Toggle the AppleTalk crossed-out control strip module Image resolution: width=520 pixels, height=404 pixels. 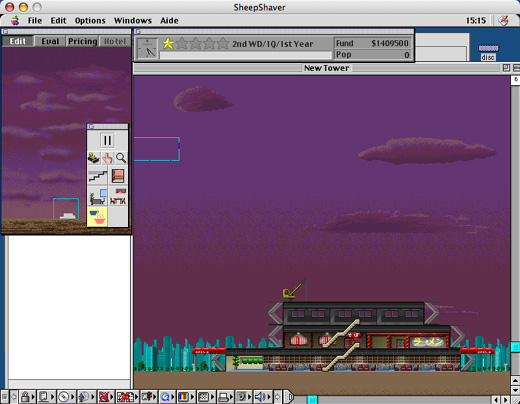click(x=104, y=397)
